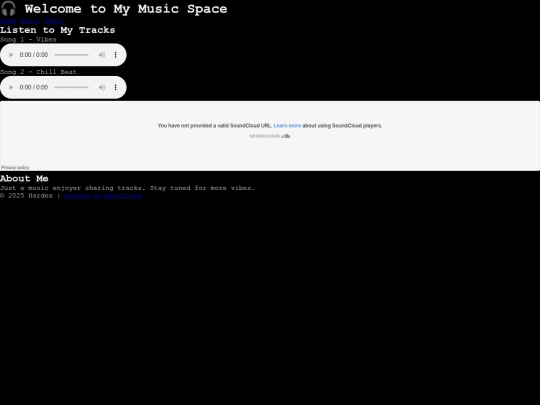Open the Privacy policy link
The image size is (540, 405).
tap(15, 167)
